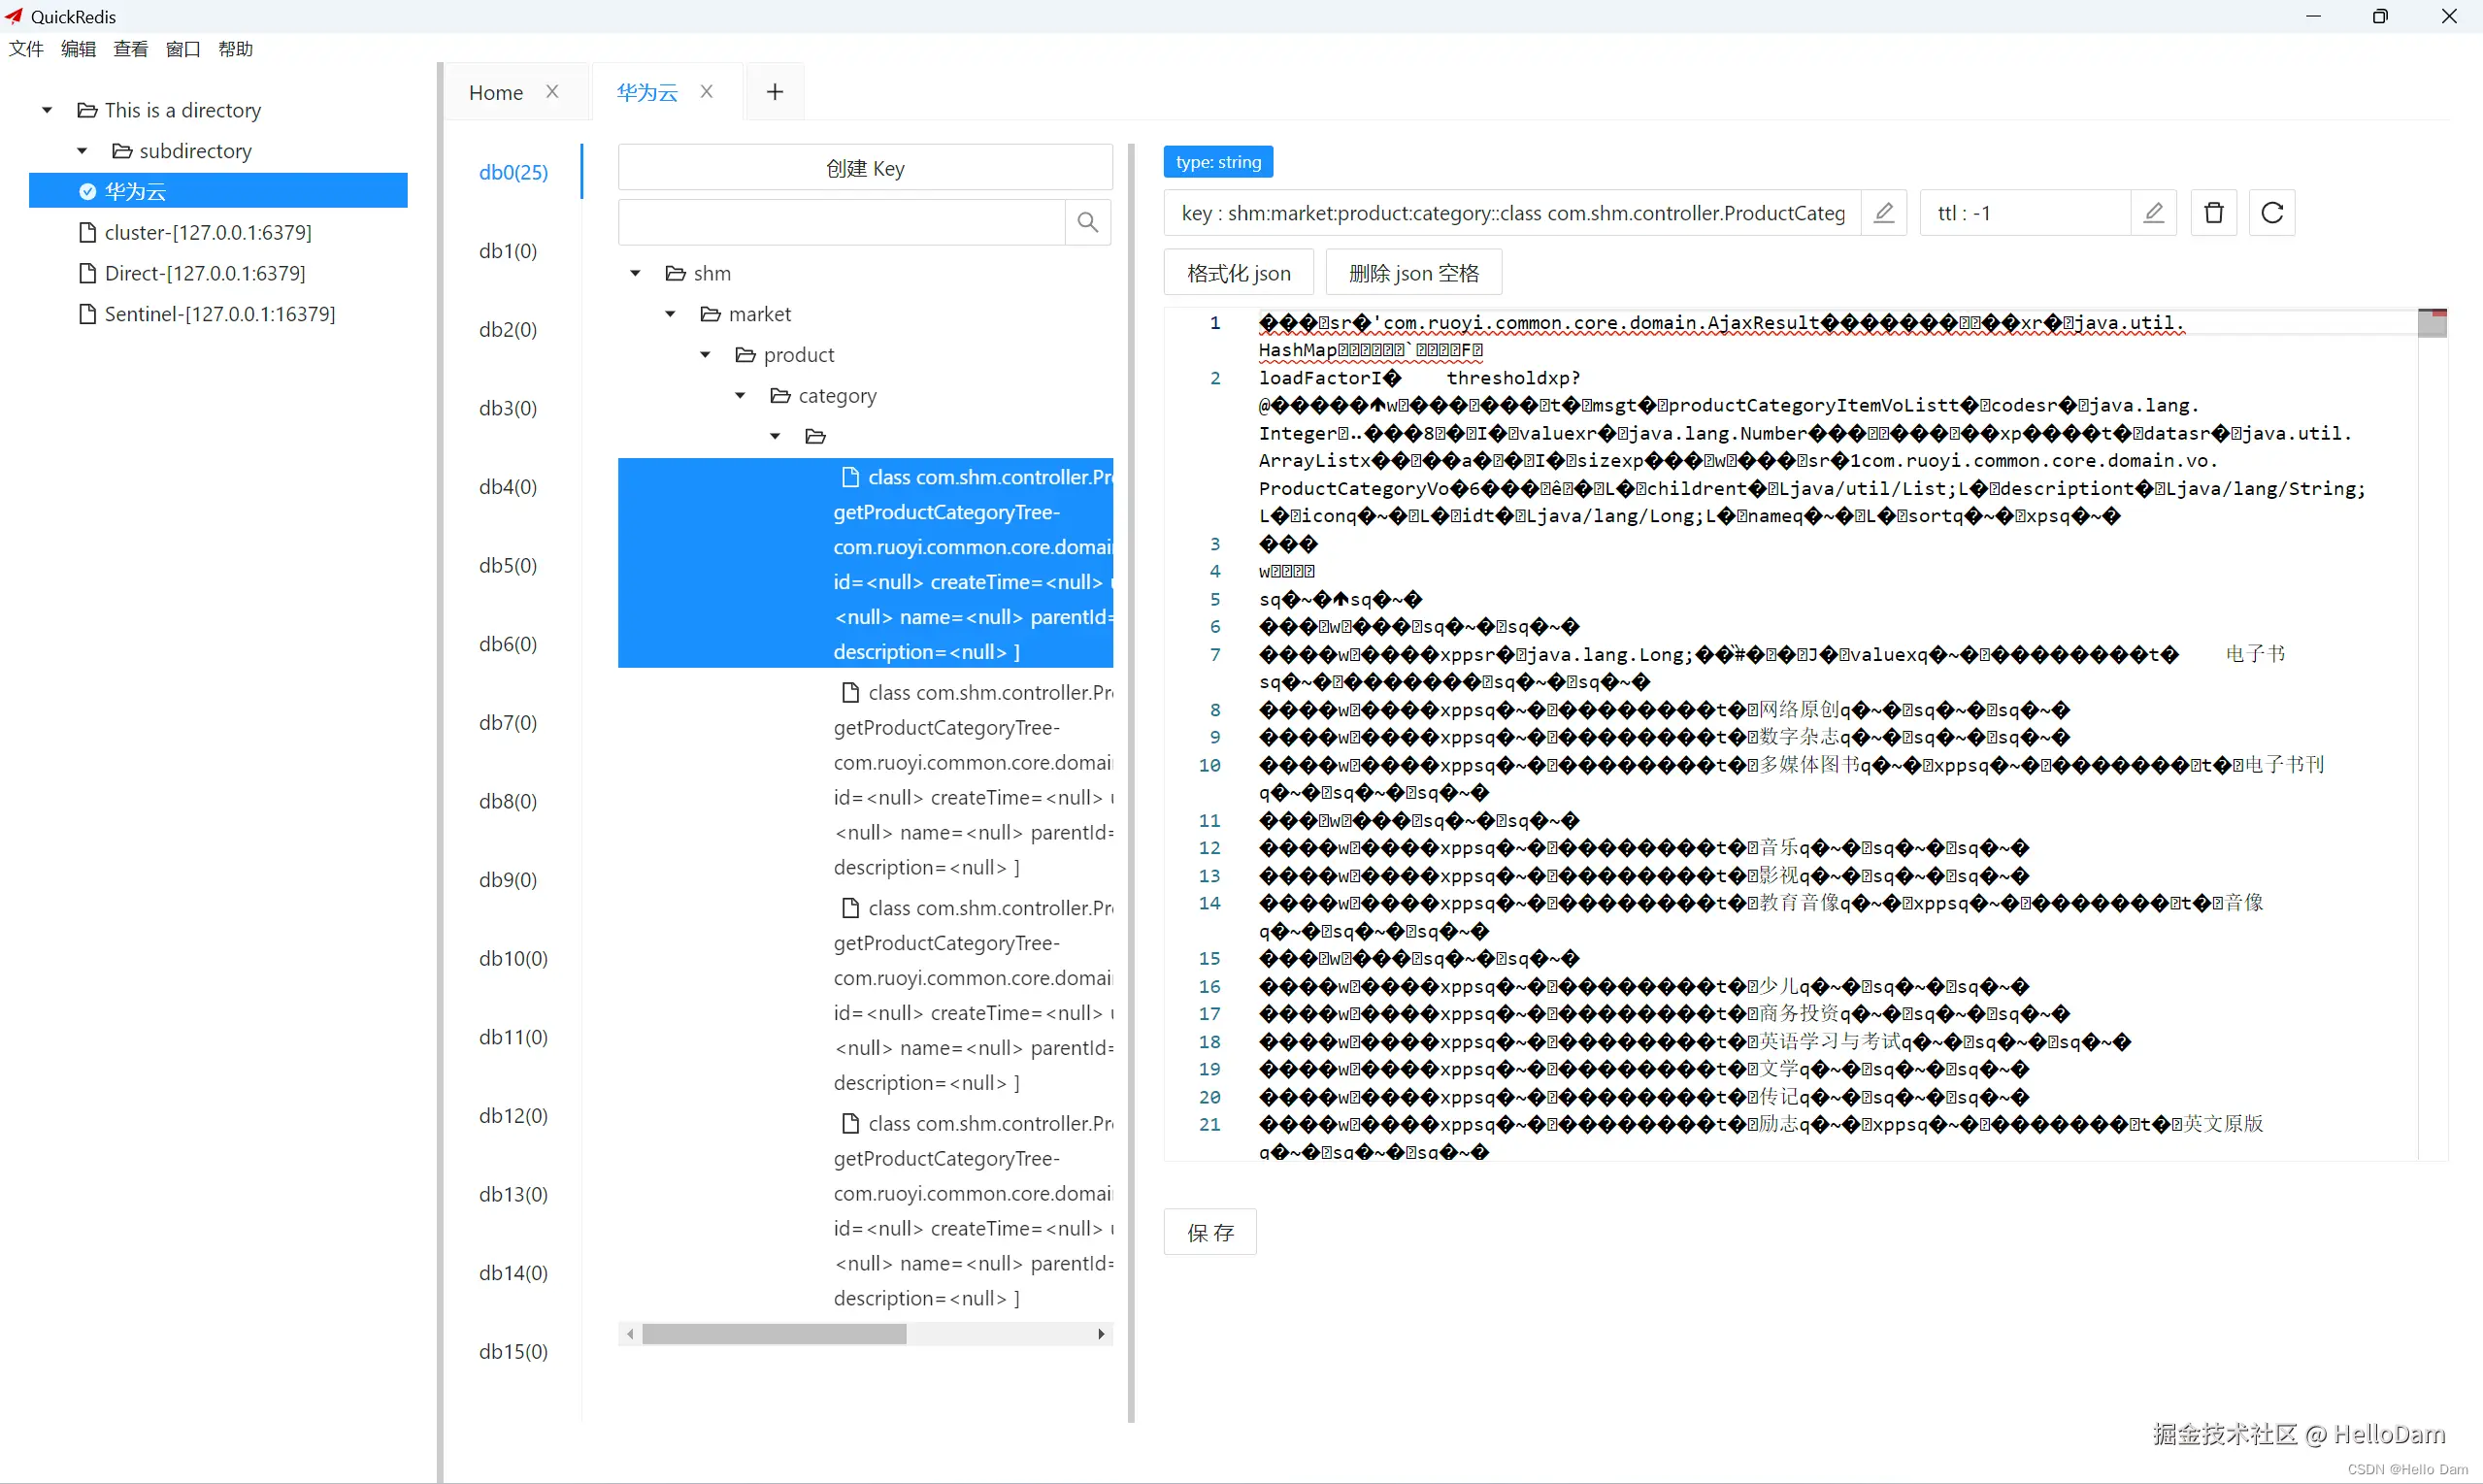
Task: Select database db1(0)
Action: (x=508, y=251)
